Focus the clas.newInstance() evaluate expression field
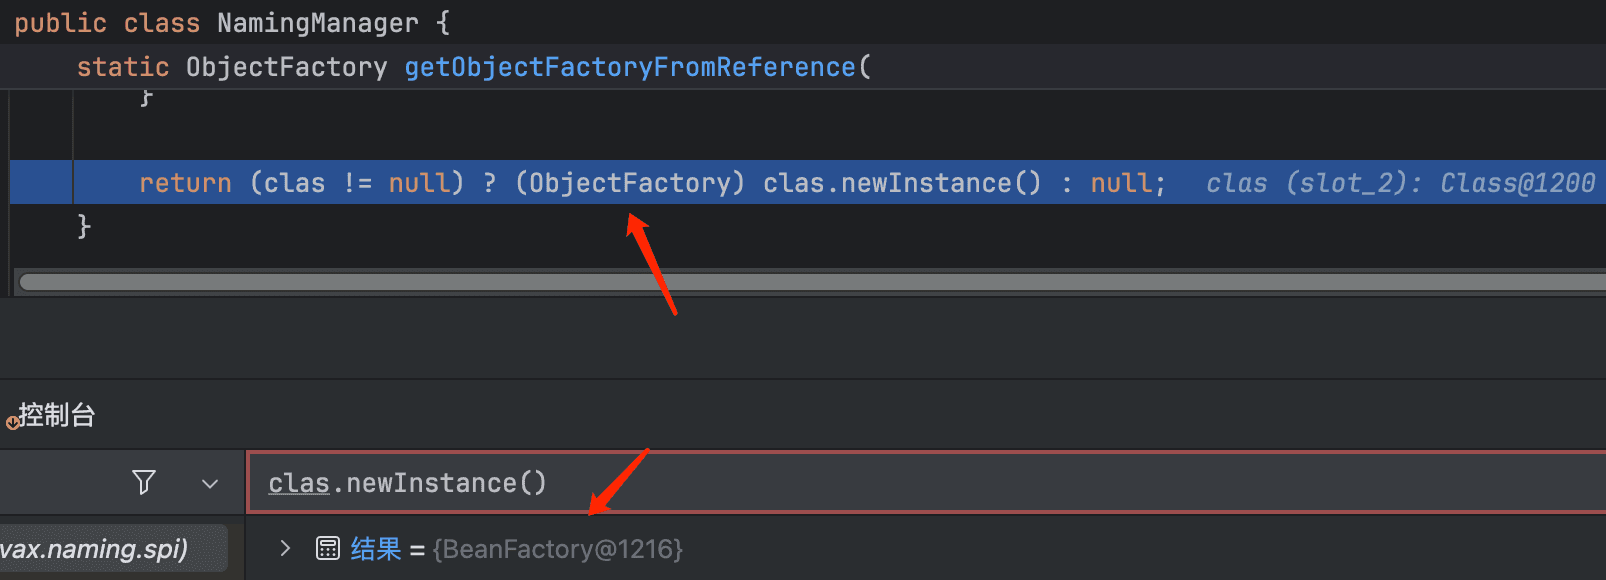The width and height of the screenshot is (1606, 580). 926,483
